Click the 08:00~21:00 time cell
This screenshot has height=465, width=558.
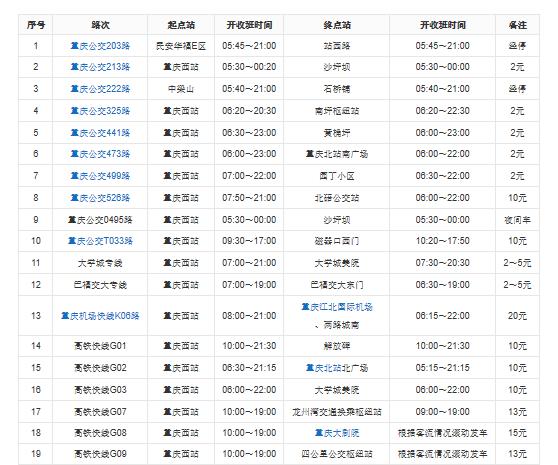(x=249, y=316)
